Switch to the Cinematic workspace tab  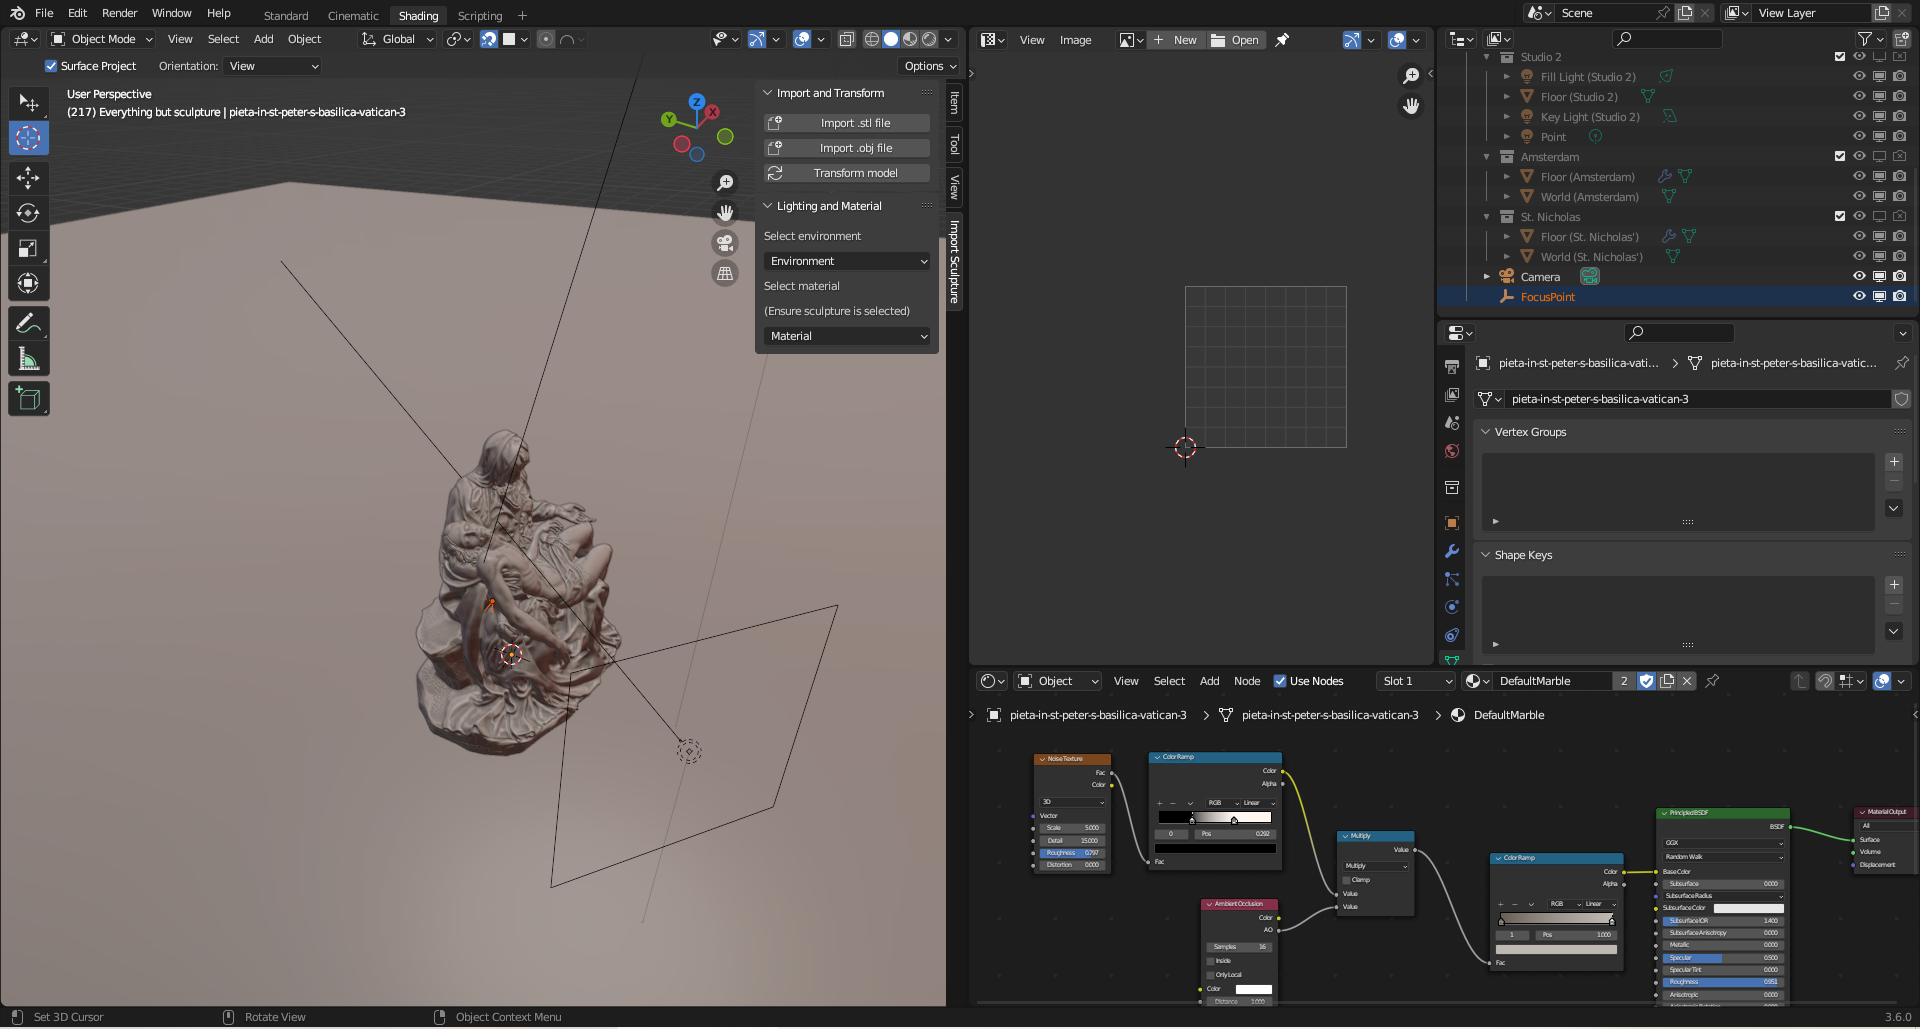coord(353,15)
